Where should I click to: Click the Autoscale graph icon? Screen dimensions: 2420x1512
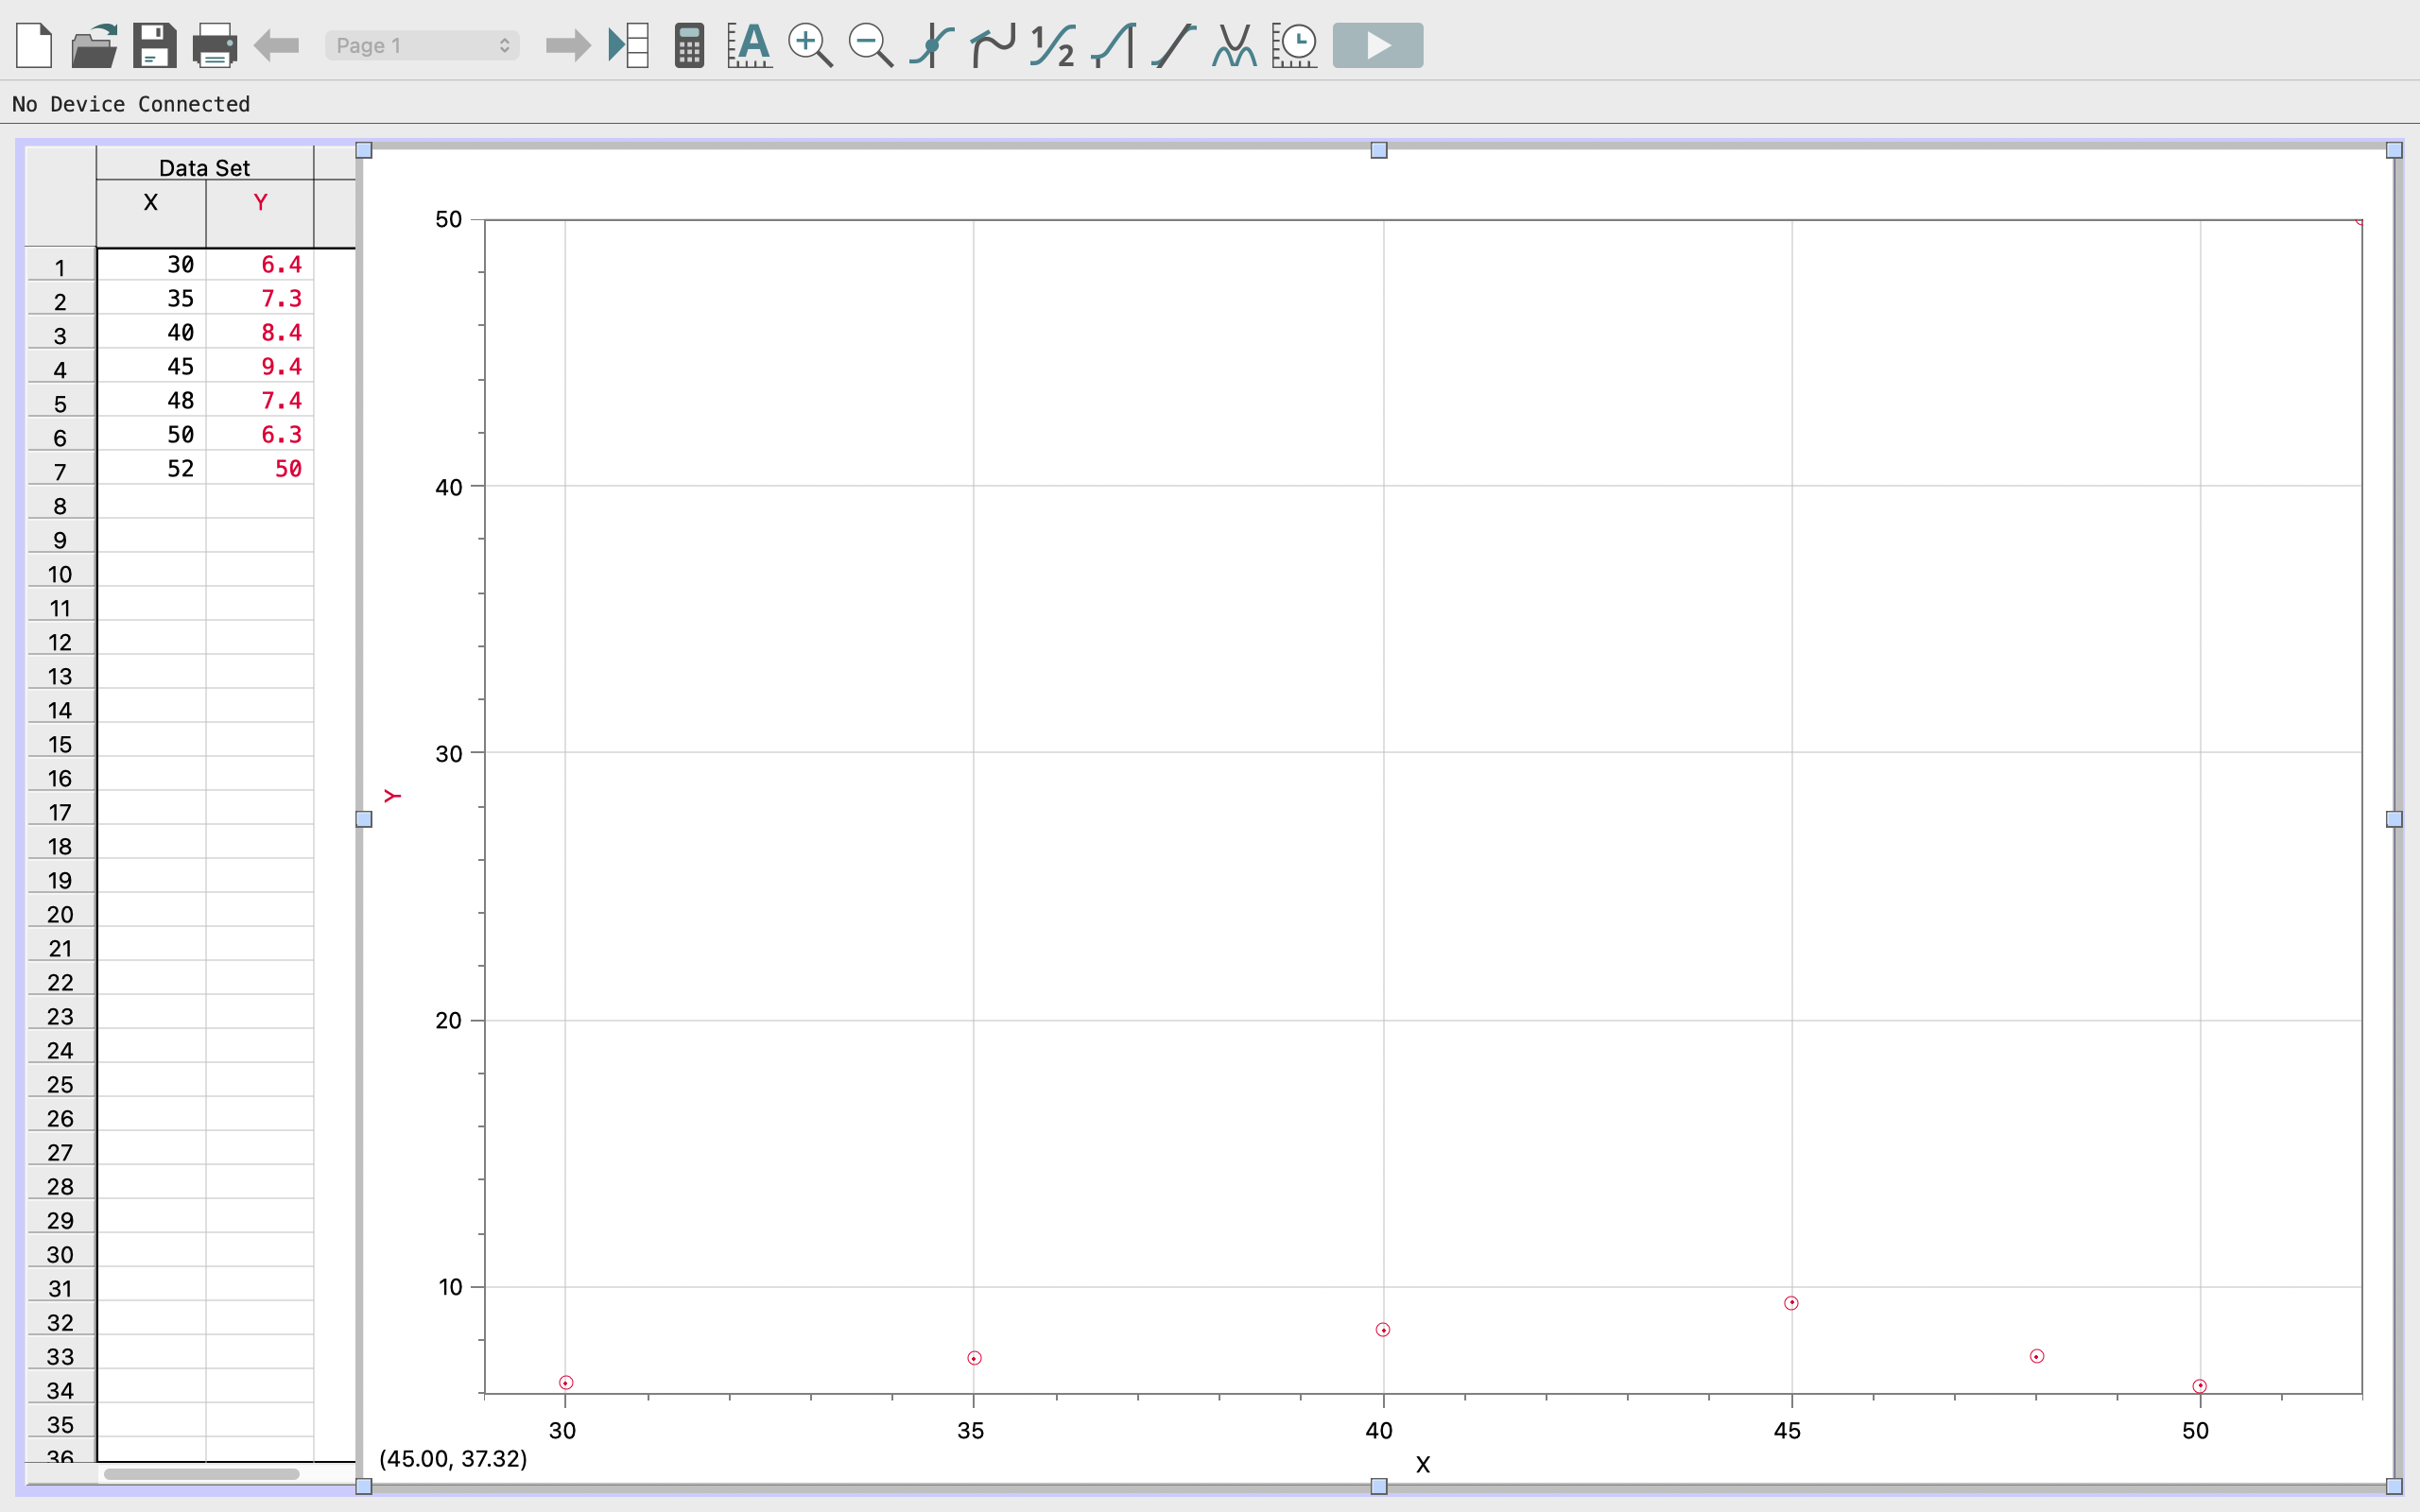tap(749, 45)
